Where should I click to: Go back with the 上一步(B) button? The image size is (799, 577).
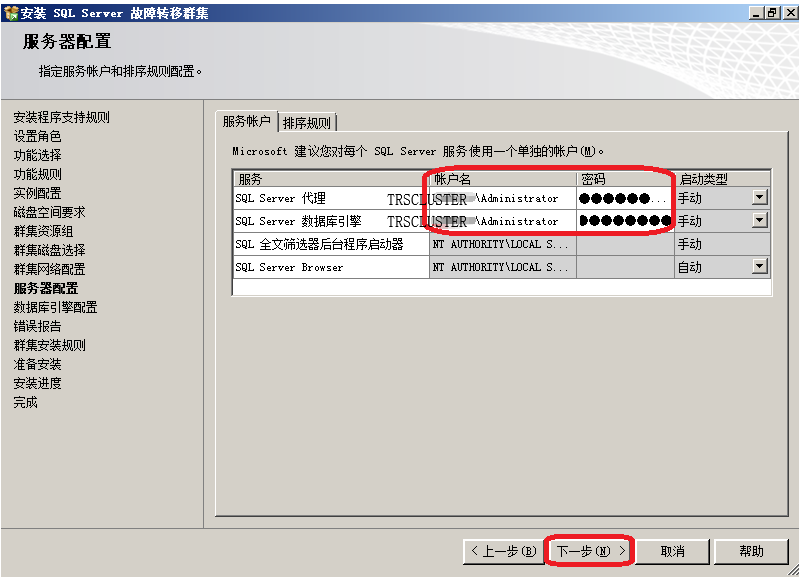click(x=503, y=552)
